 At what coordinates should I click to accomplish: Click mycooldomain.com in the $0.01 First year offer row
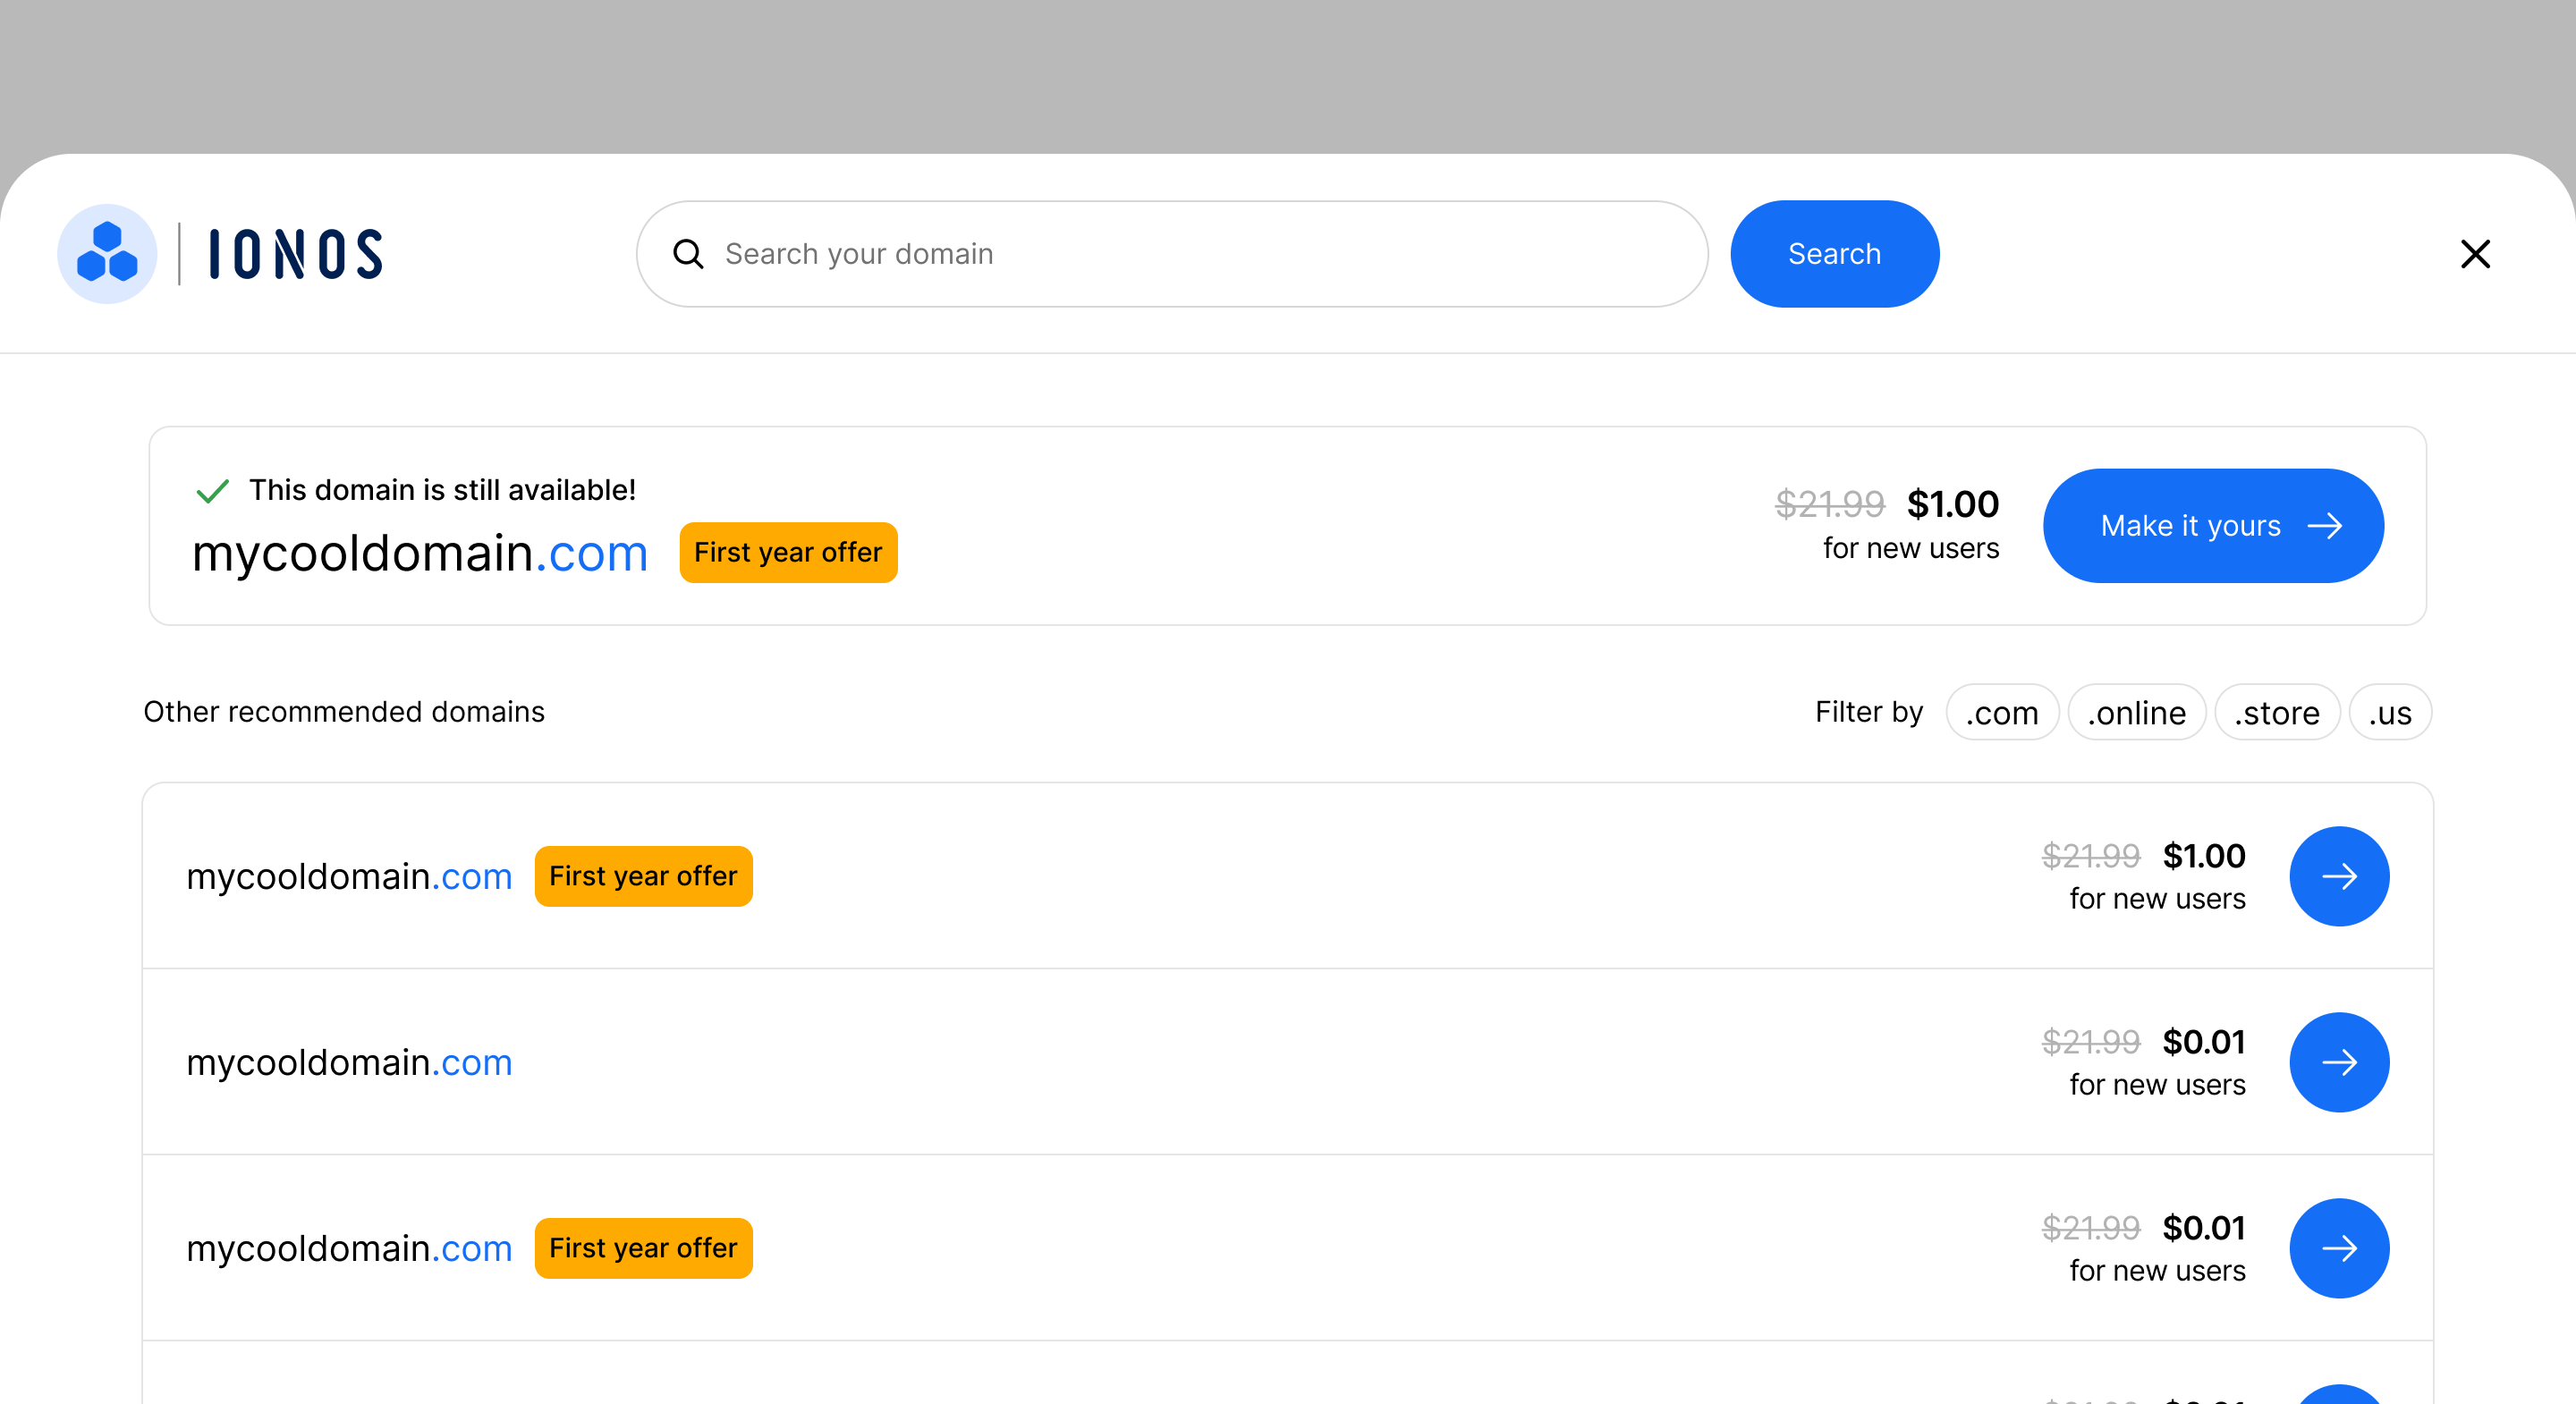coord(350,1248)
